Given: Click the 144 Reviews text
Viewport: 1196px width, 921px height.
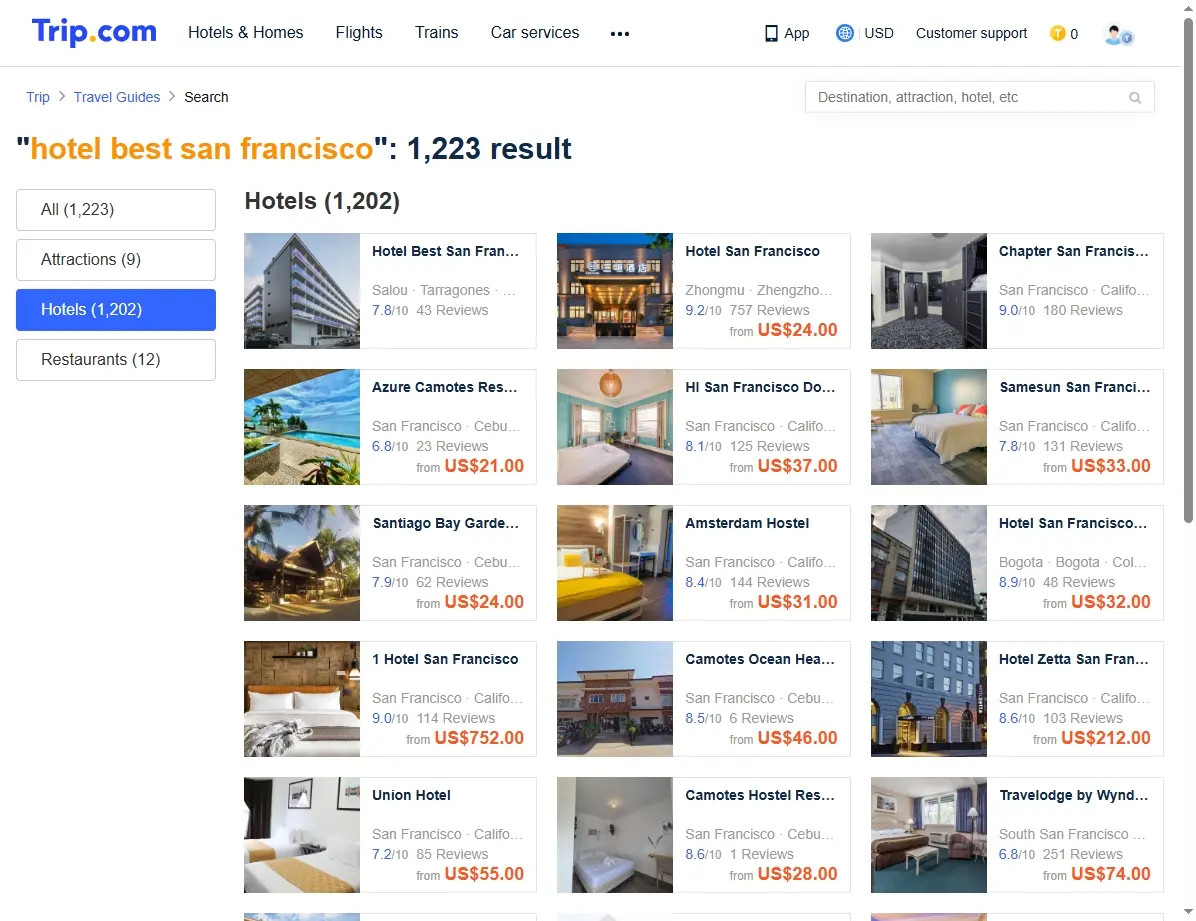Looking at the screenshot, I should [x=769, y=581].
